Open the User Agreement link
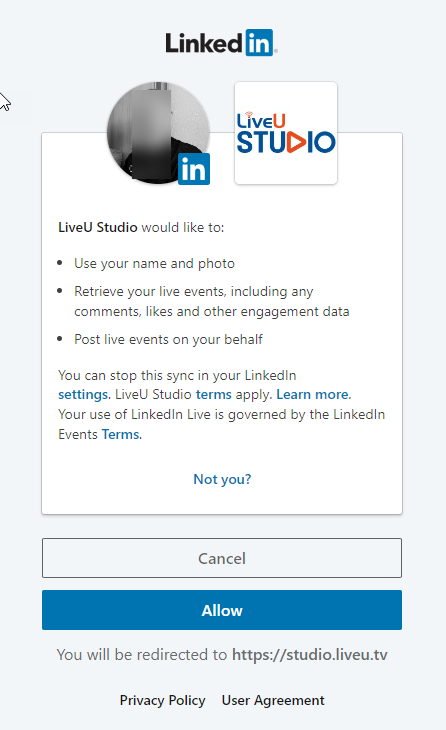The height and width of the screenshot is (730, 446). click(273, 700)
